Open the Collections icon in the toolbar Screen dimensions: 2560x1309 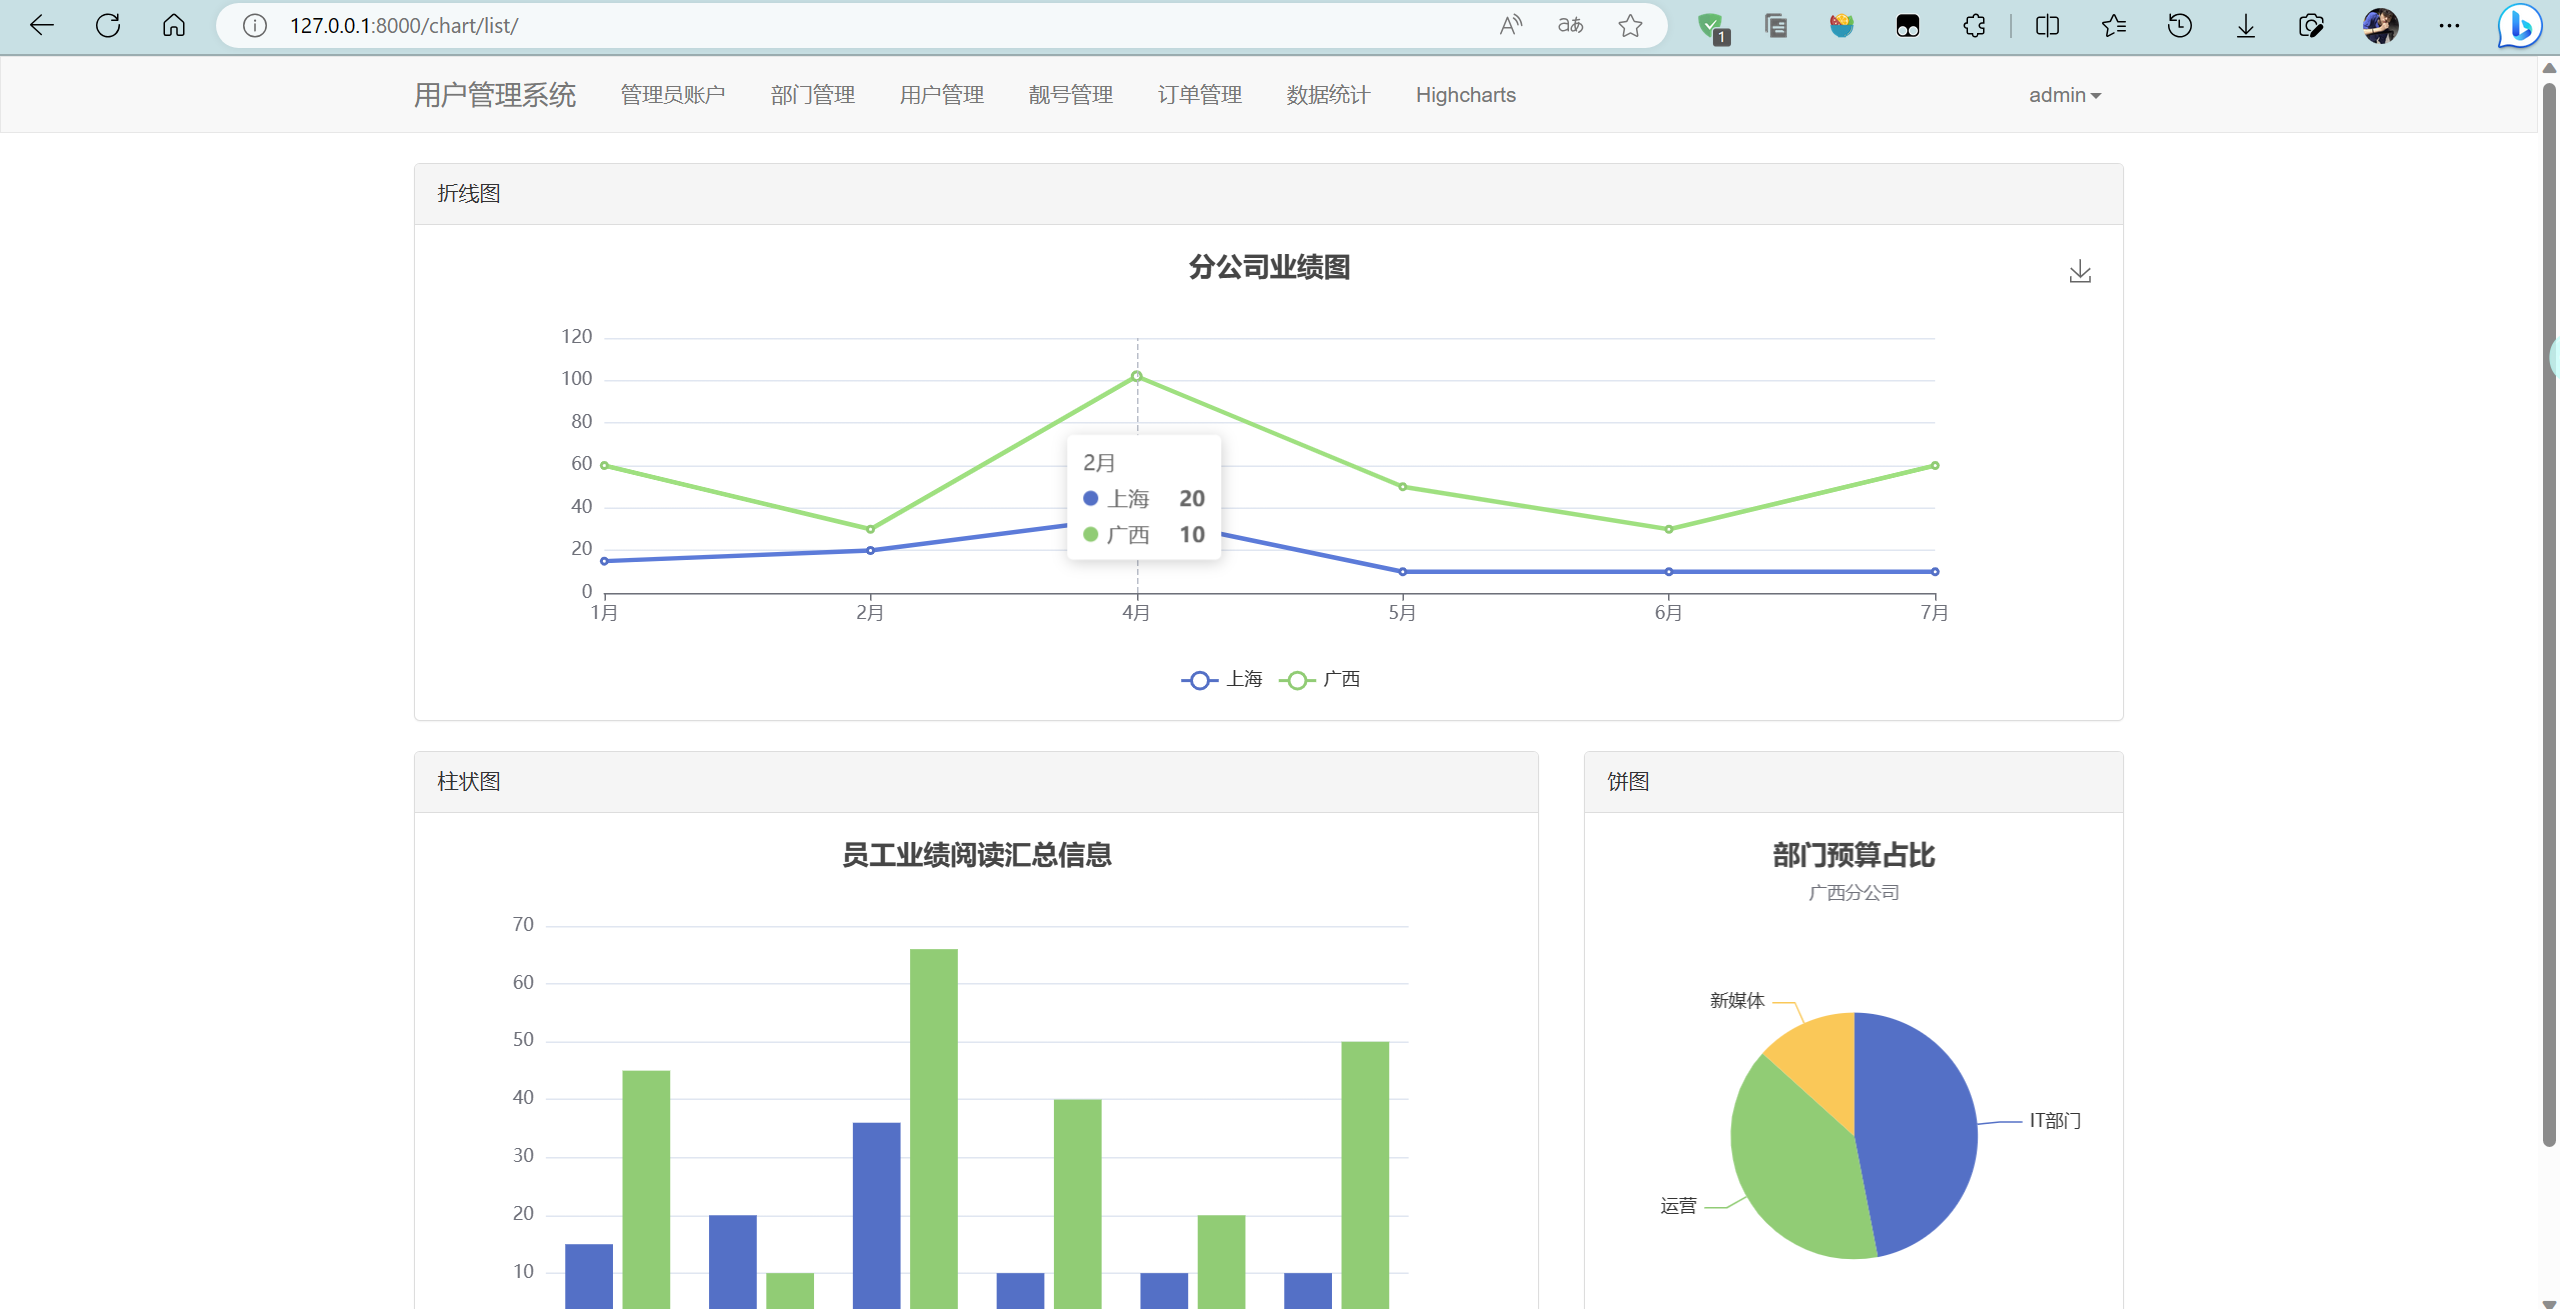tap(1776, 25)
